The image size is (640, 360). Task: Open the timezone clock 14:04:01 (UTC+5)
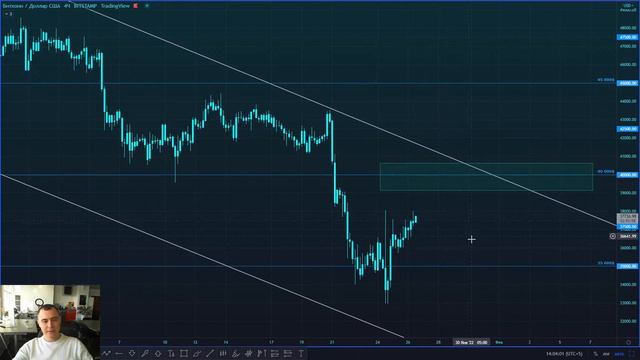point(564,354)
